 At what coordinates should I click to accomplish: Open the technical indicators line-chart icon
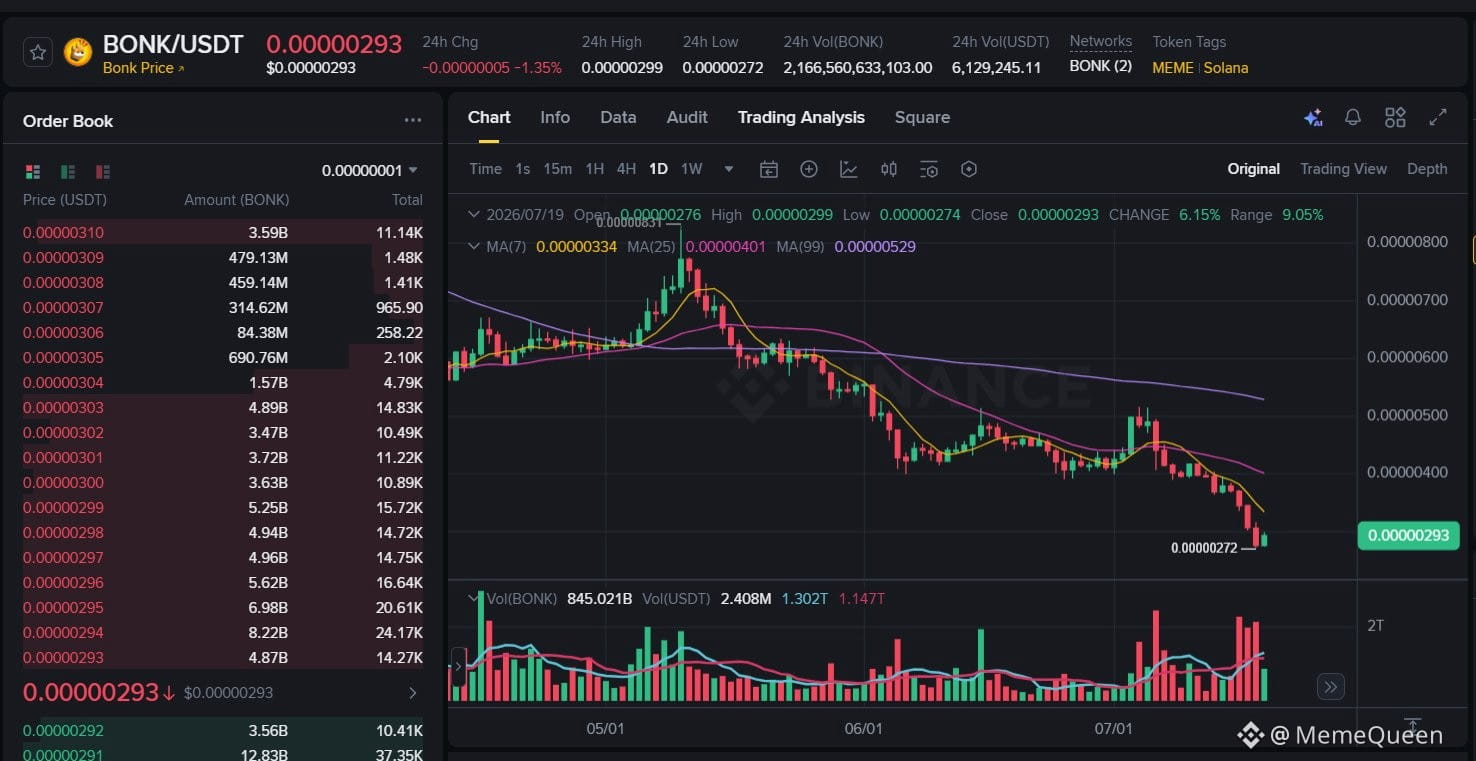pos(849,169)
